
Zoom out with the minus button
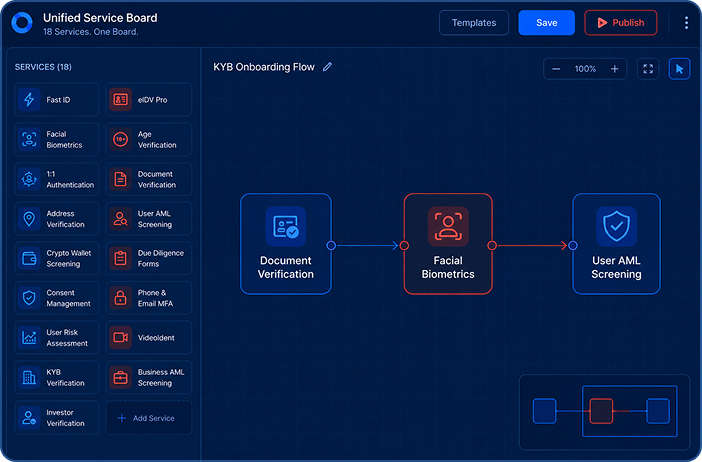click(556, 69)
